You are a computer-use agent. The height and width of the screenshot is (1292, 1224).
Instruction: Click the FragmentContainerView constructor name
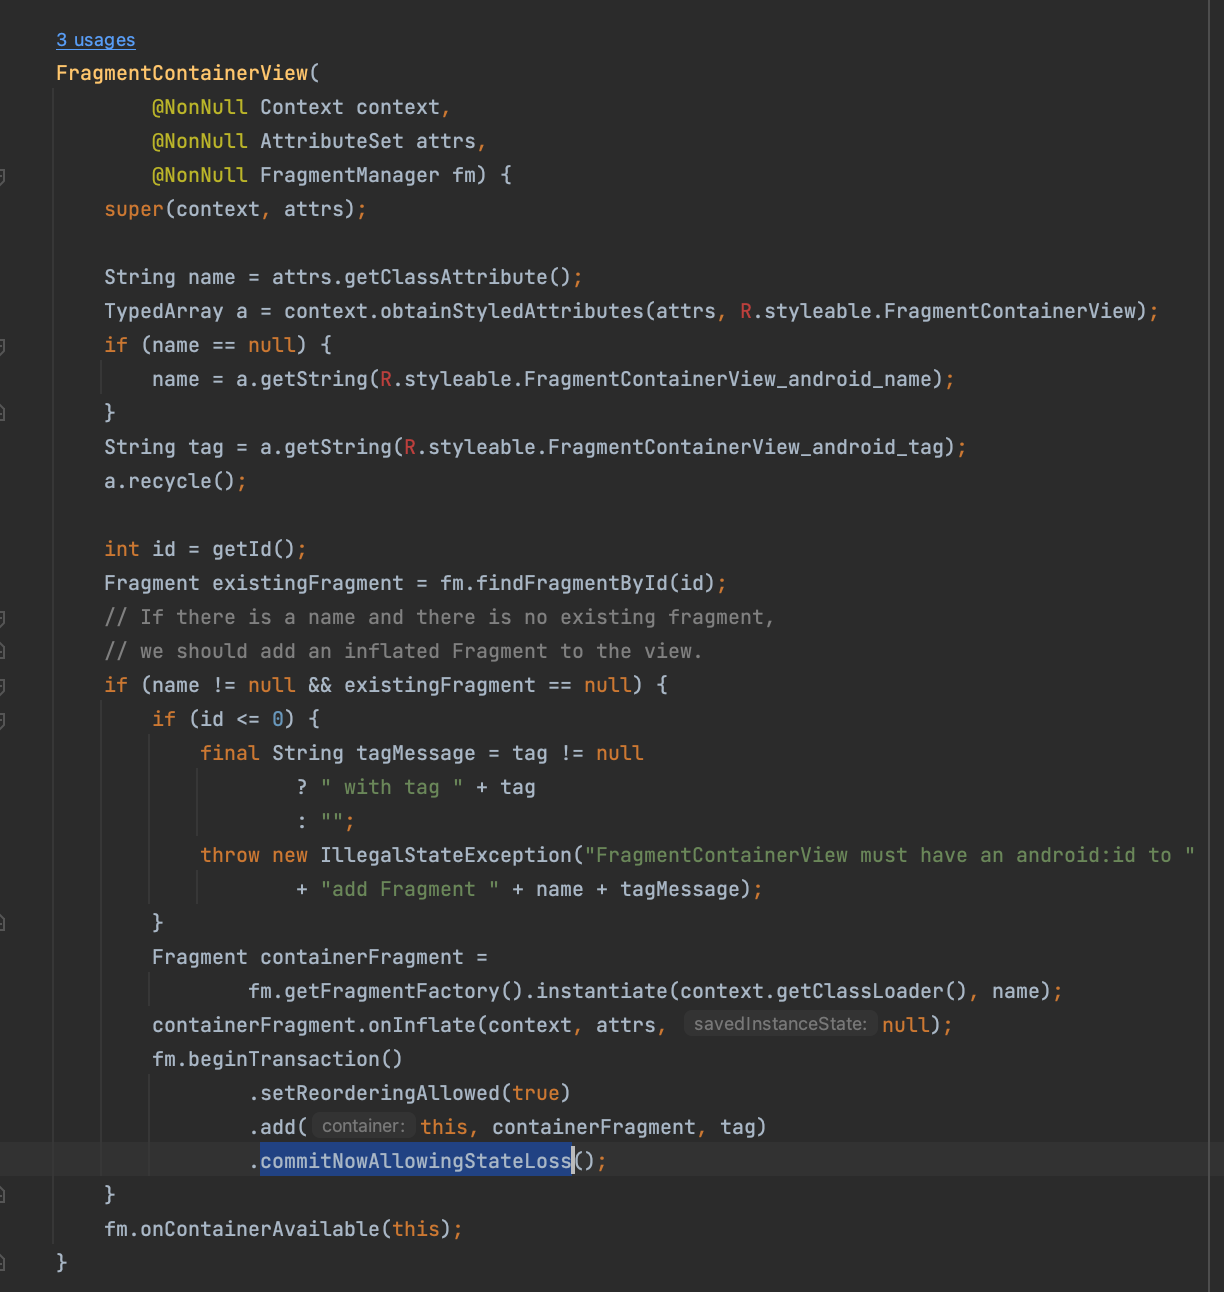(x=182, y=73)
